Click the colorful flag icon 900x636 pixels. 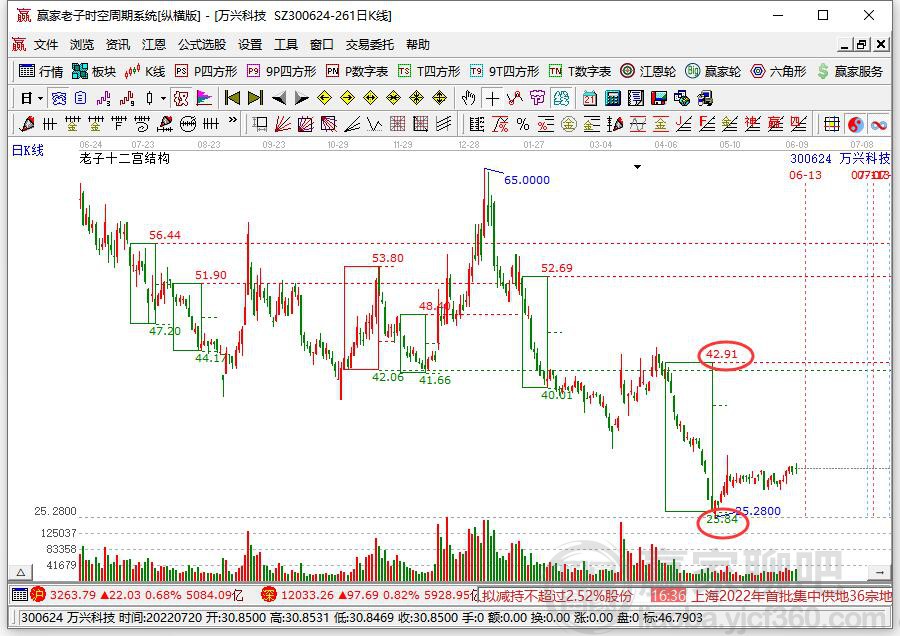(x=204, y=99)
